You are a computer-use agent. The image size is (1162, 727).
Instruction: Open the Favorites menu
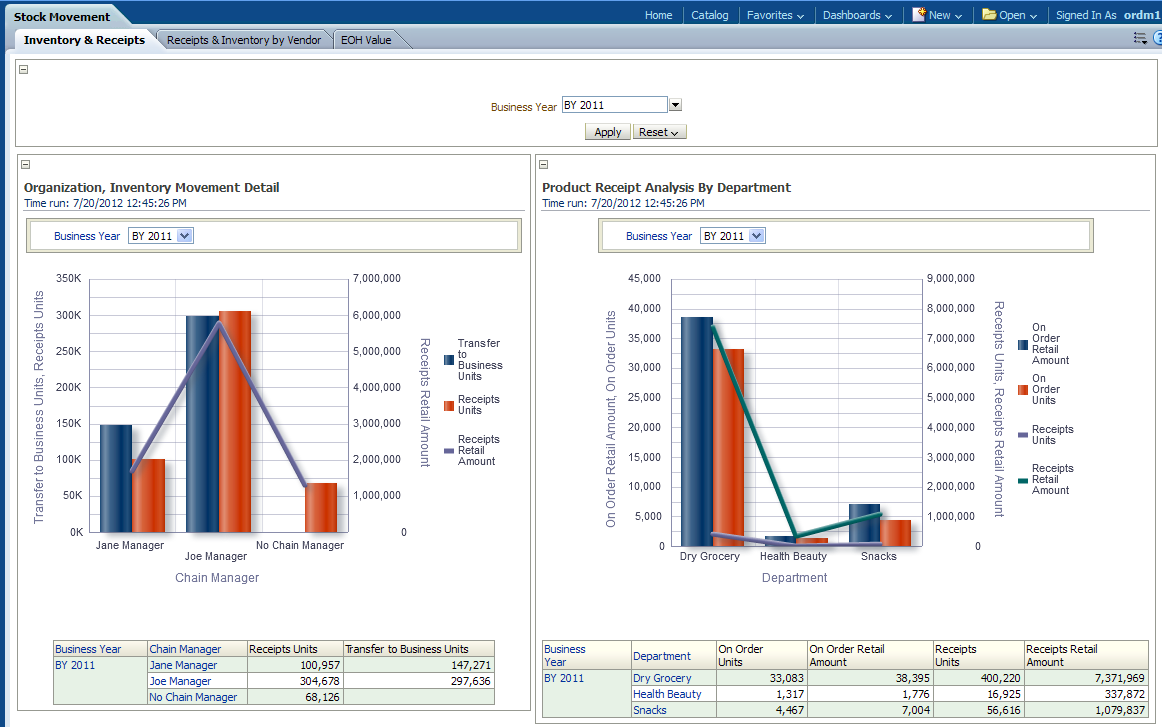click(775, 15)
